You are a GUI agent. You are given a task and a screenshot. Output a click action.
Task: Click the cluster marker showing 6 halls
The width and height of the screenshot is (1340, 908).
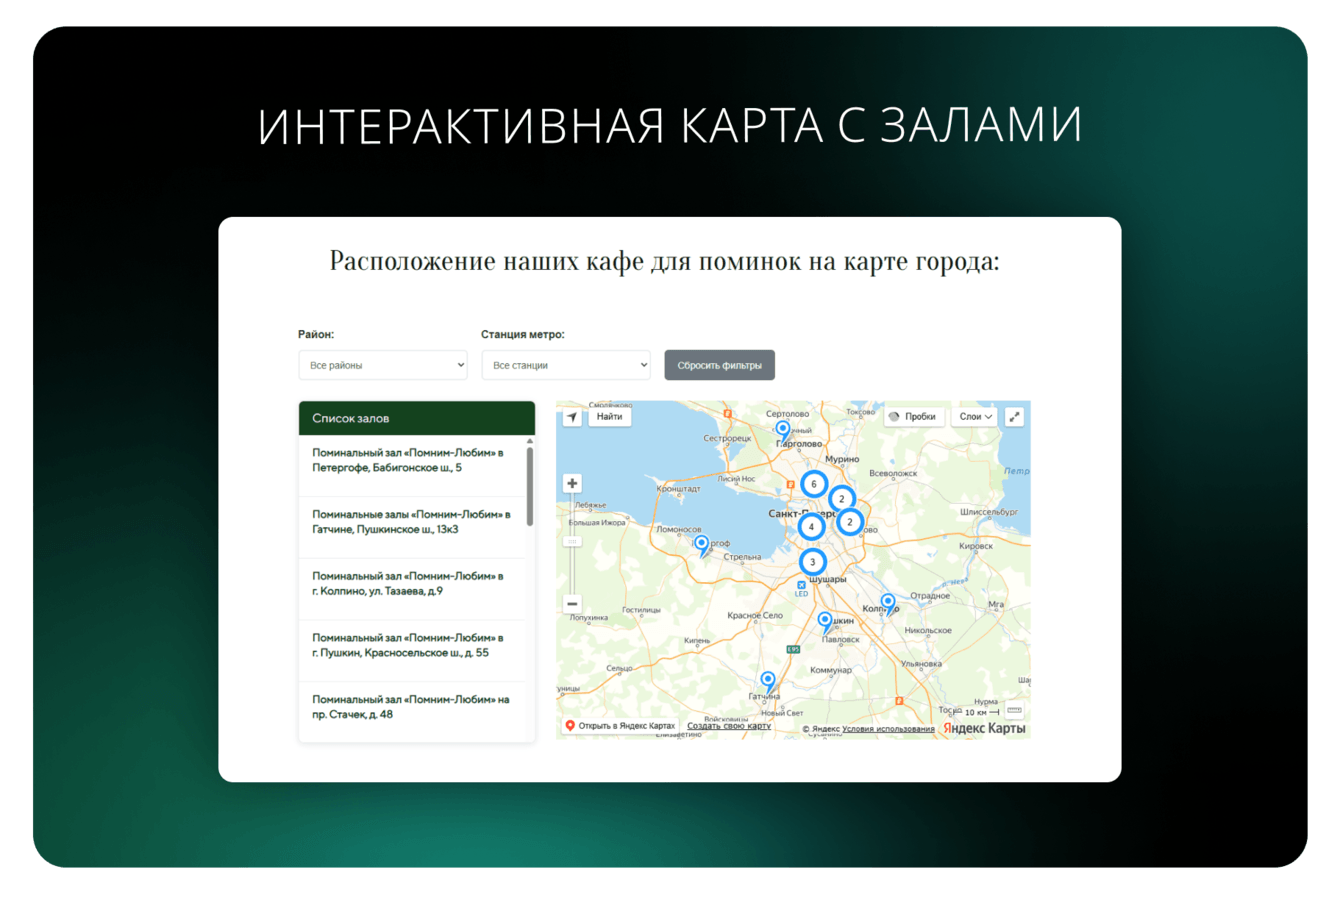814,484
